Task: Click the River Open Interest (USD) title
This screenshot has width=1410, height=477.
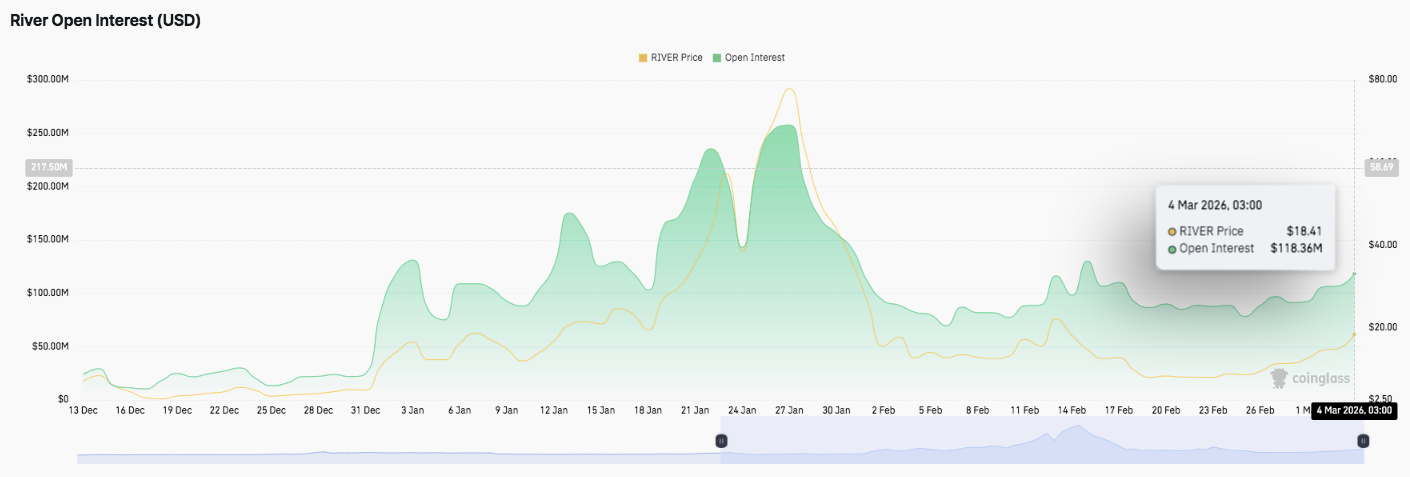Action: (x=106, y=21)
